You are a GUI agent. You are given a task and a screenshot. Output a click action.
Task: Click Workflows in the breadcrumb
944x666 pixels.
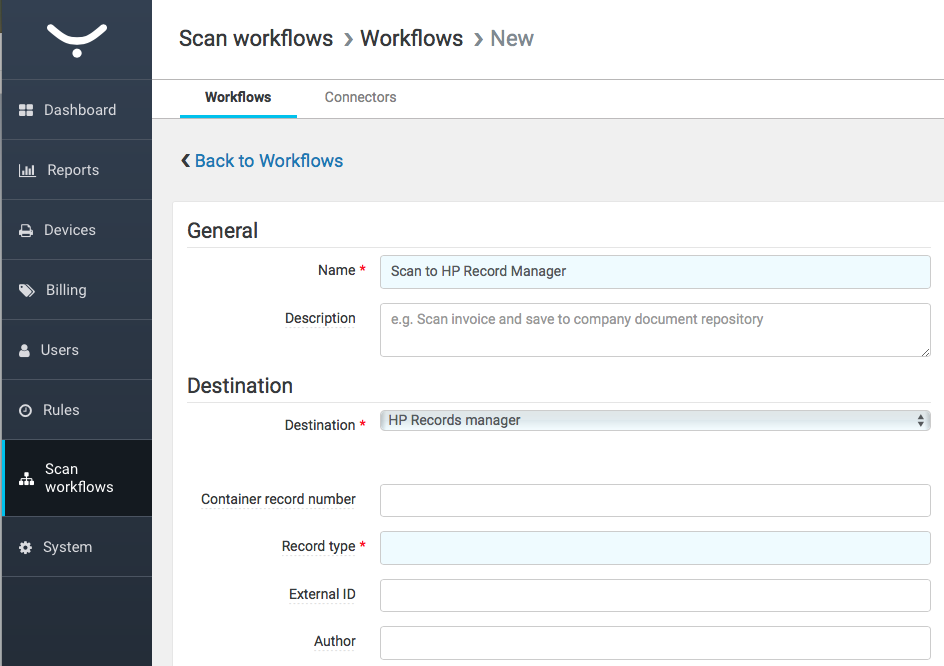coord(411,39)
